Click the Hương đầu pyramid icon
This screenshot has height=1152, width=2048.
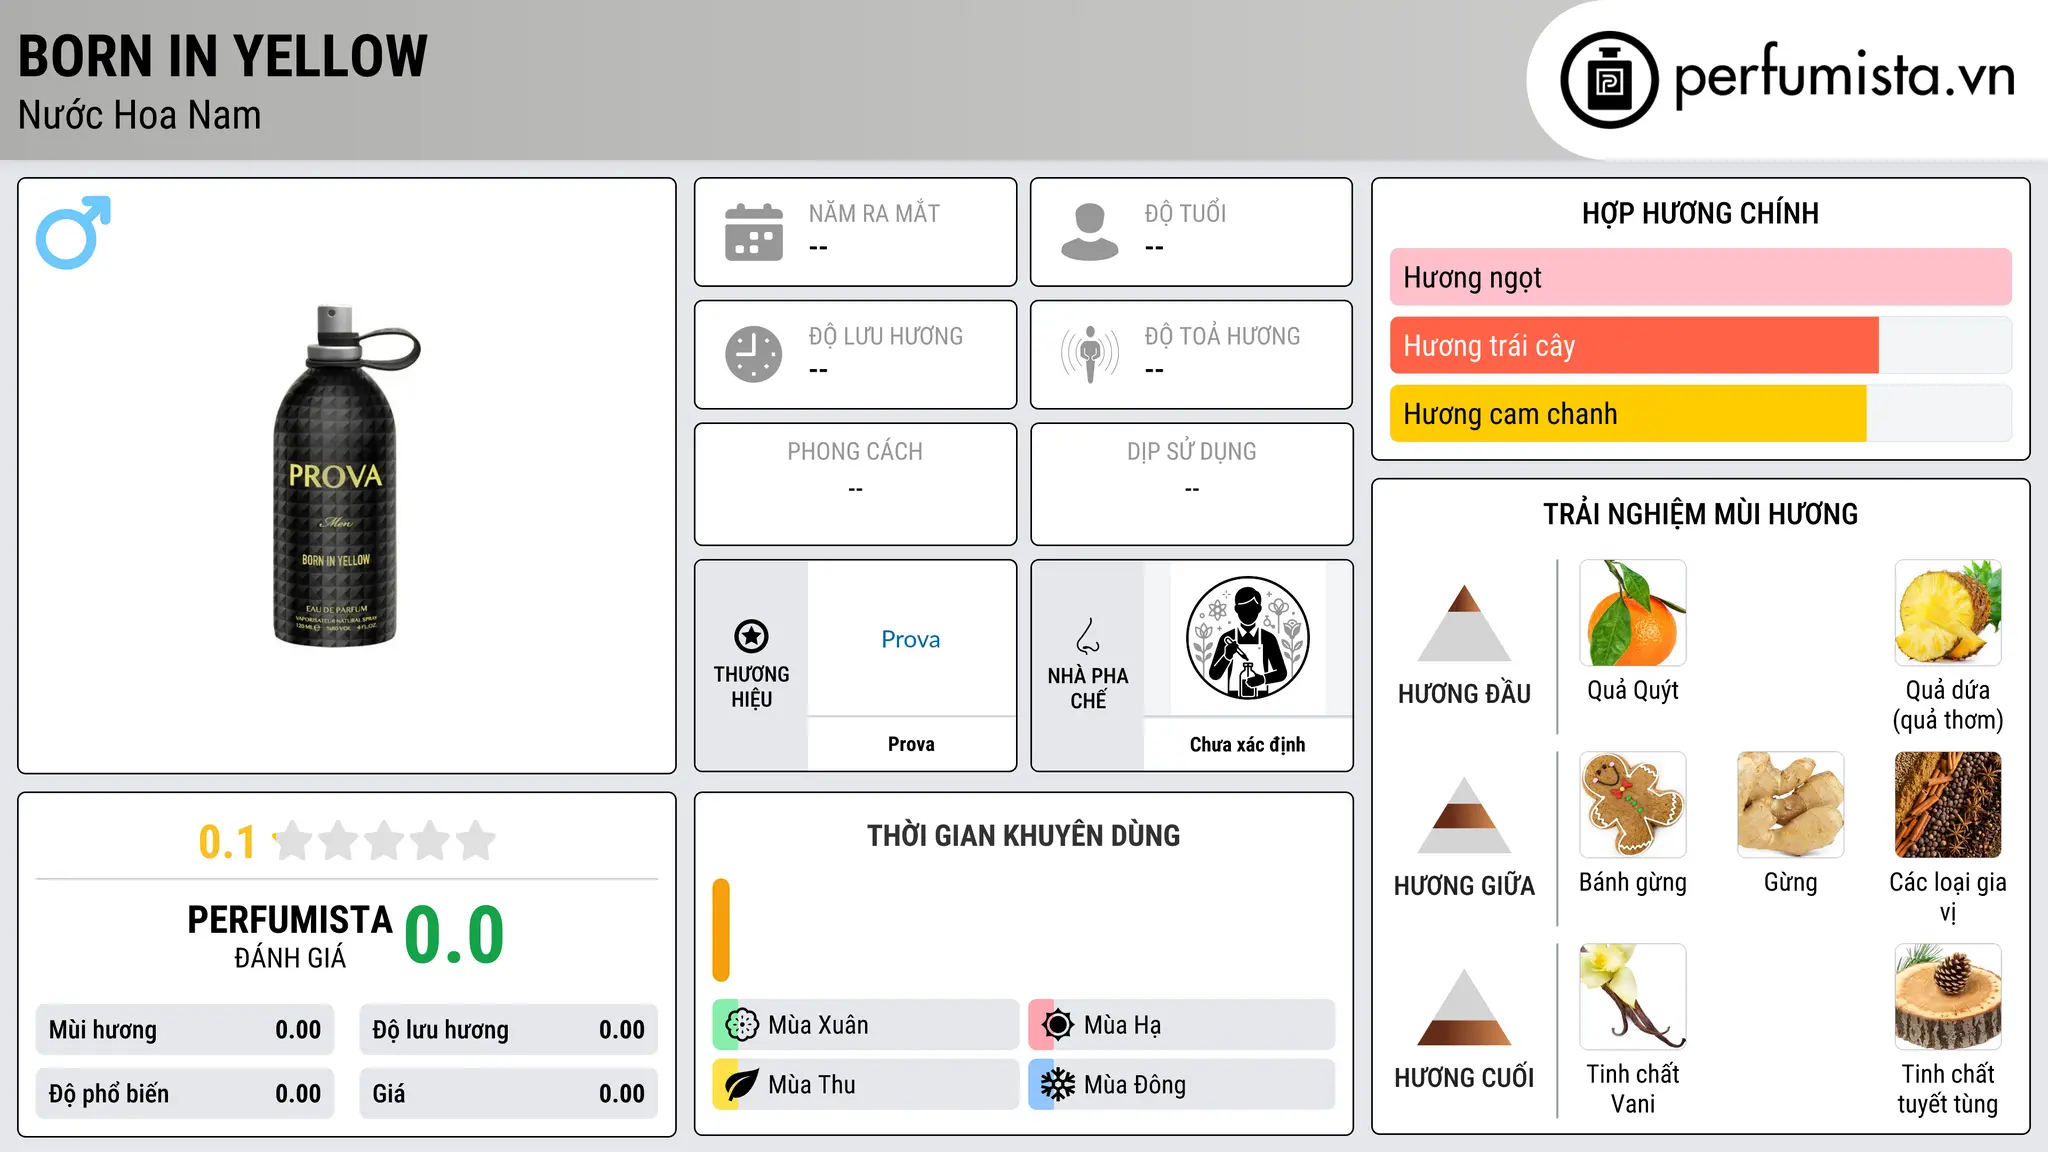(x=1464, y=623)
